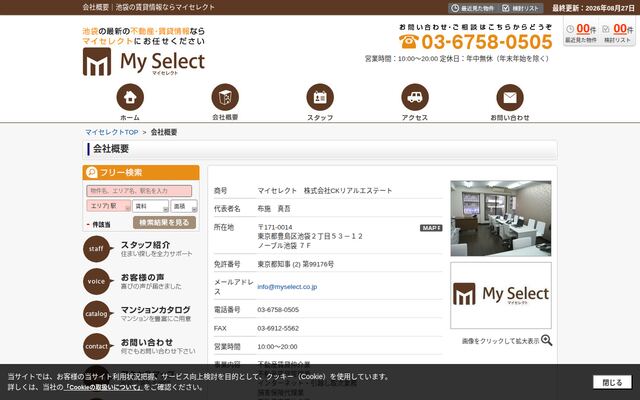
Task: Click the staff circle badge in sidebar
Action: pyautogui.click(x=97, y=249)
